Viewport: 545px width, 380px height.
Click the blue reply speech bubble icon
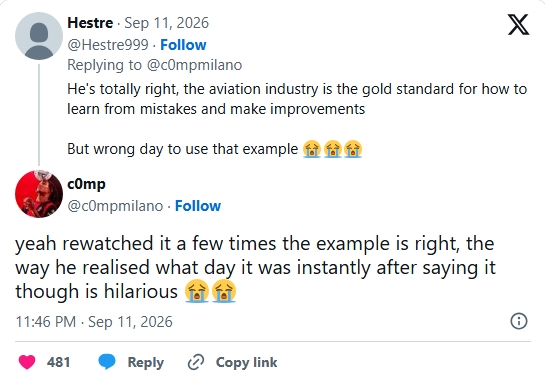(107, 362)
